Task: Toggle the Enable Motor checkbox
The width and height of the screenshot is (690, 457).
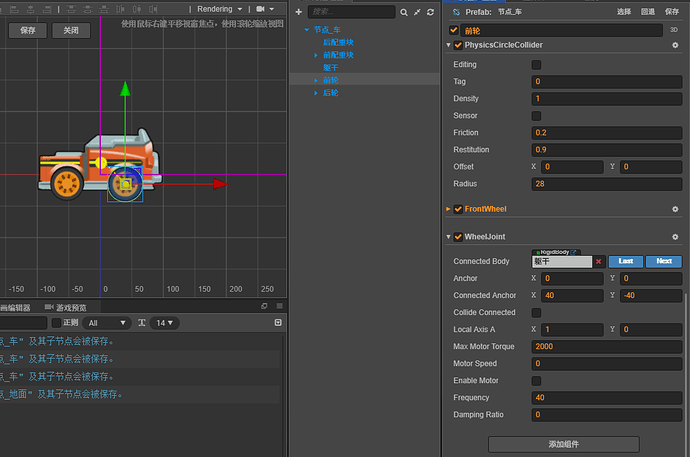Action: [537, 381]
